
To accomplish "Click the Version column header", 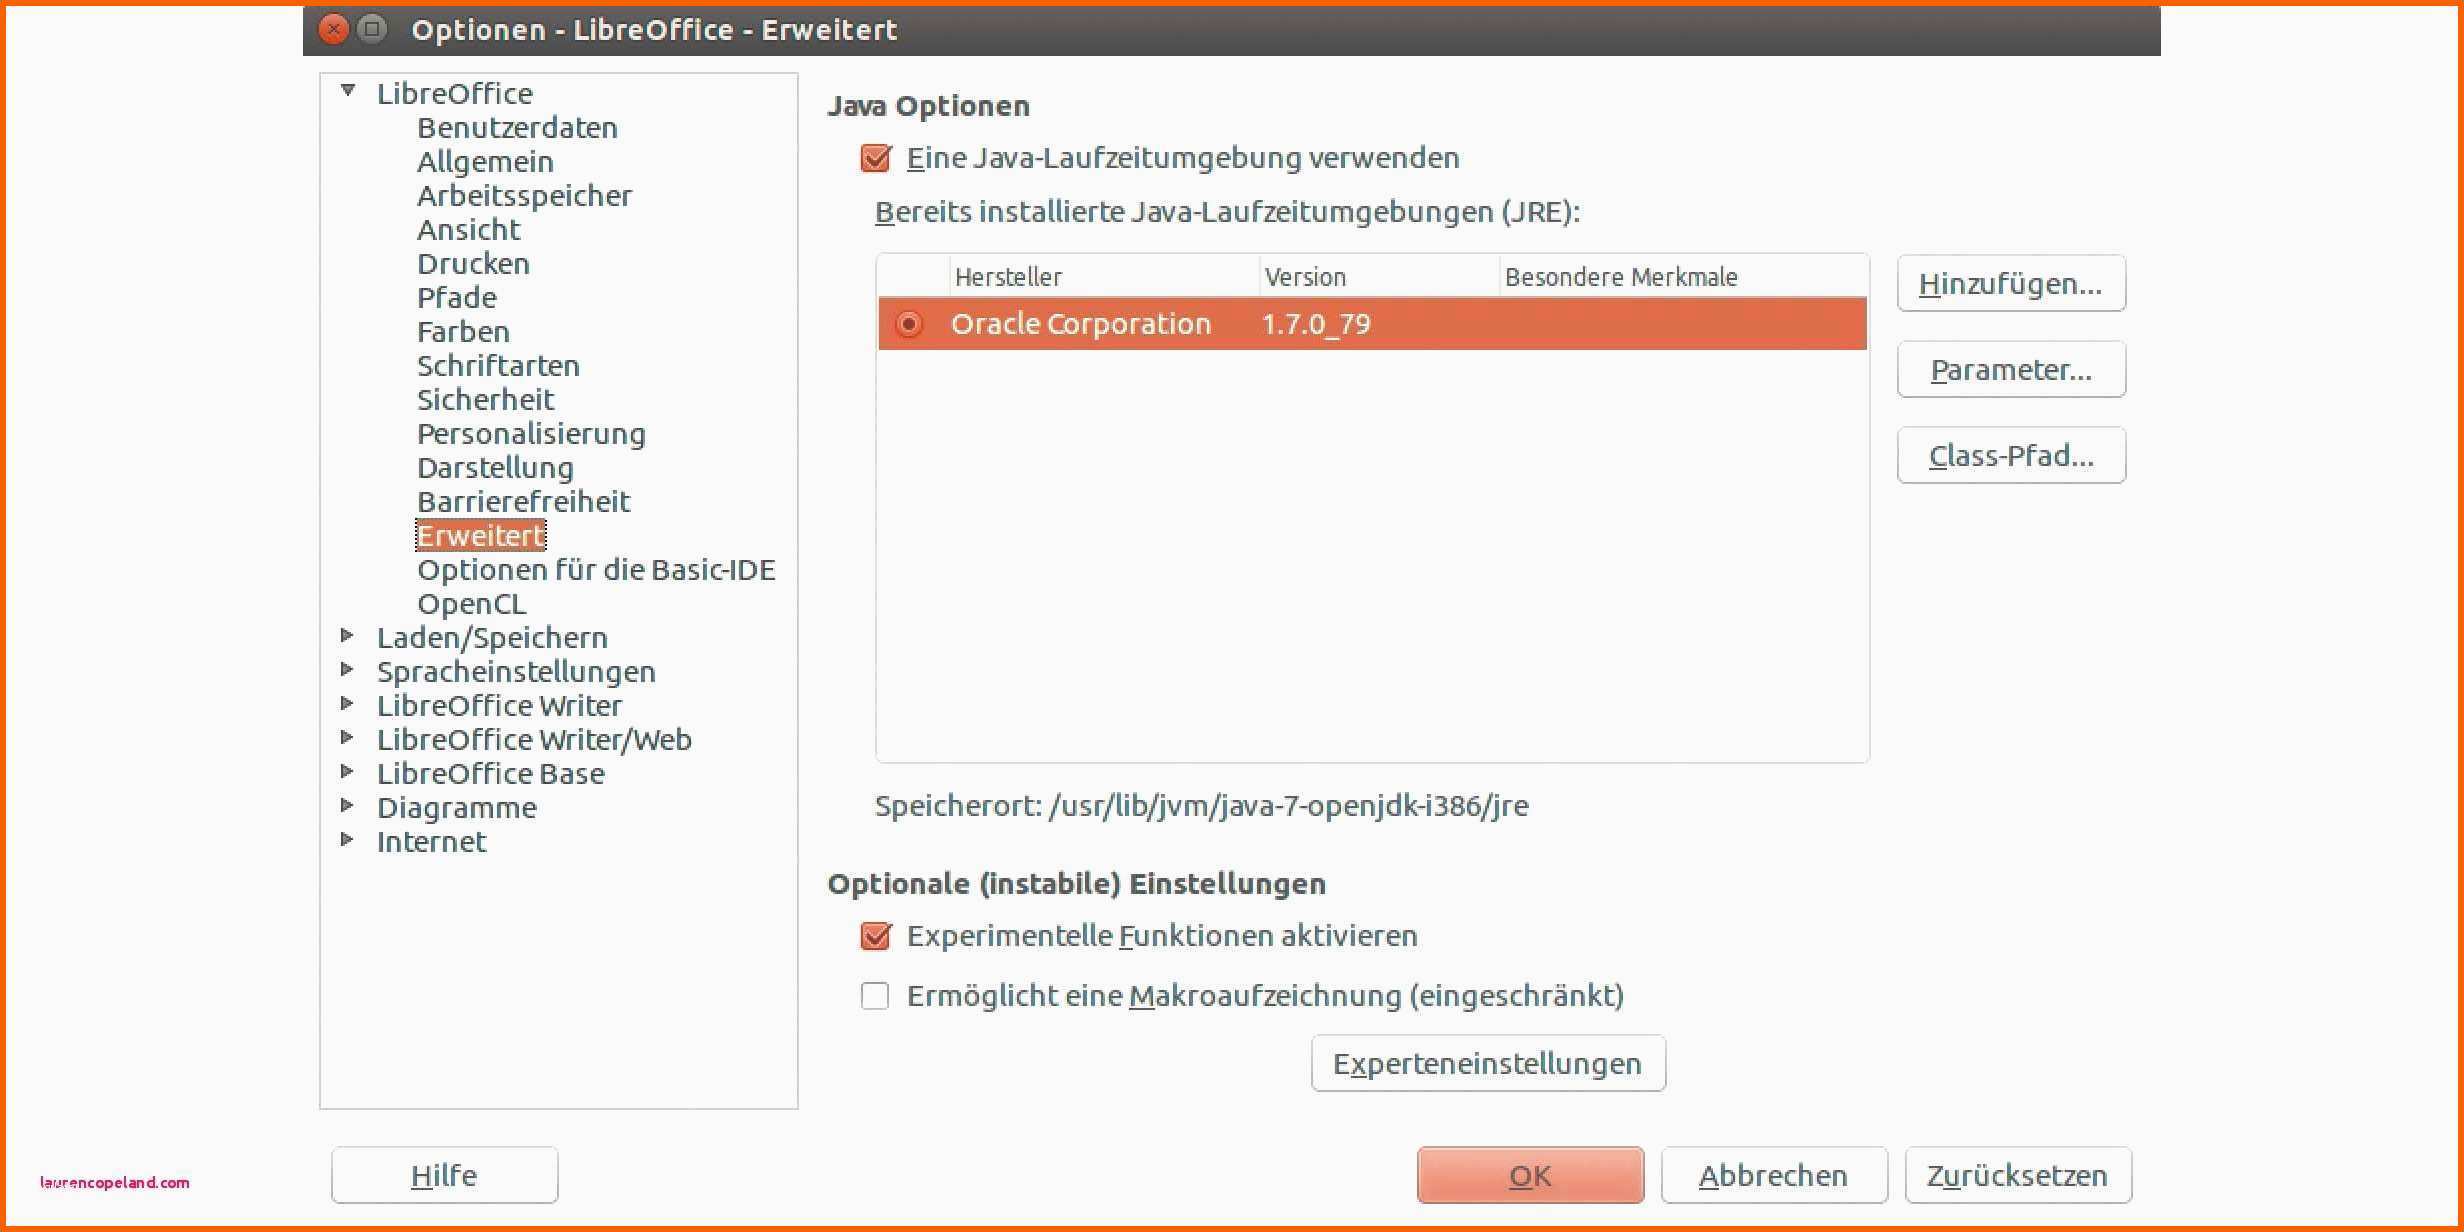I will [x=1379, y=277].
